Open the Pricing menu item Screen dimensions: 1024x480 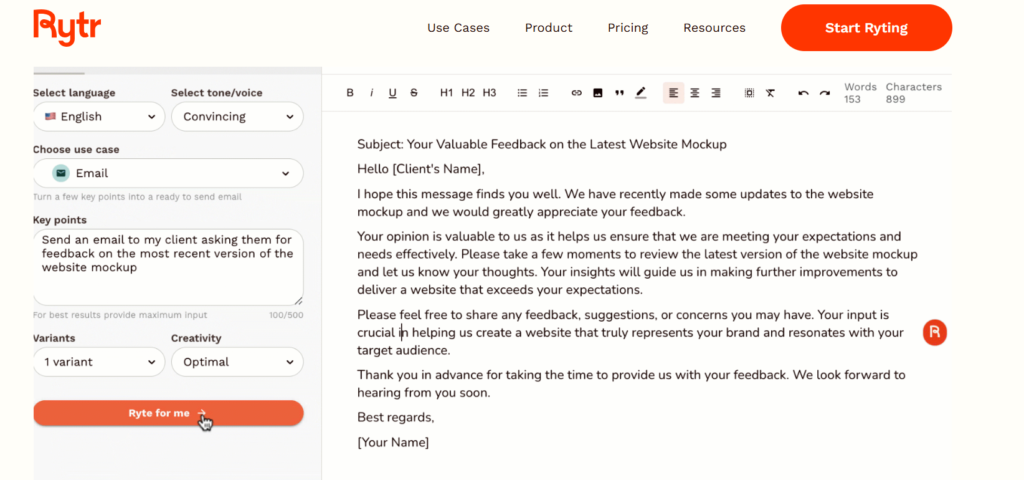(x=628, y=28)
